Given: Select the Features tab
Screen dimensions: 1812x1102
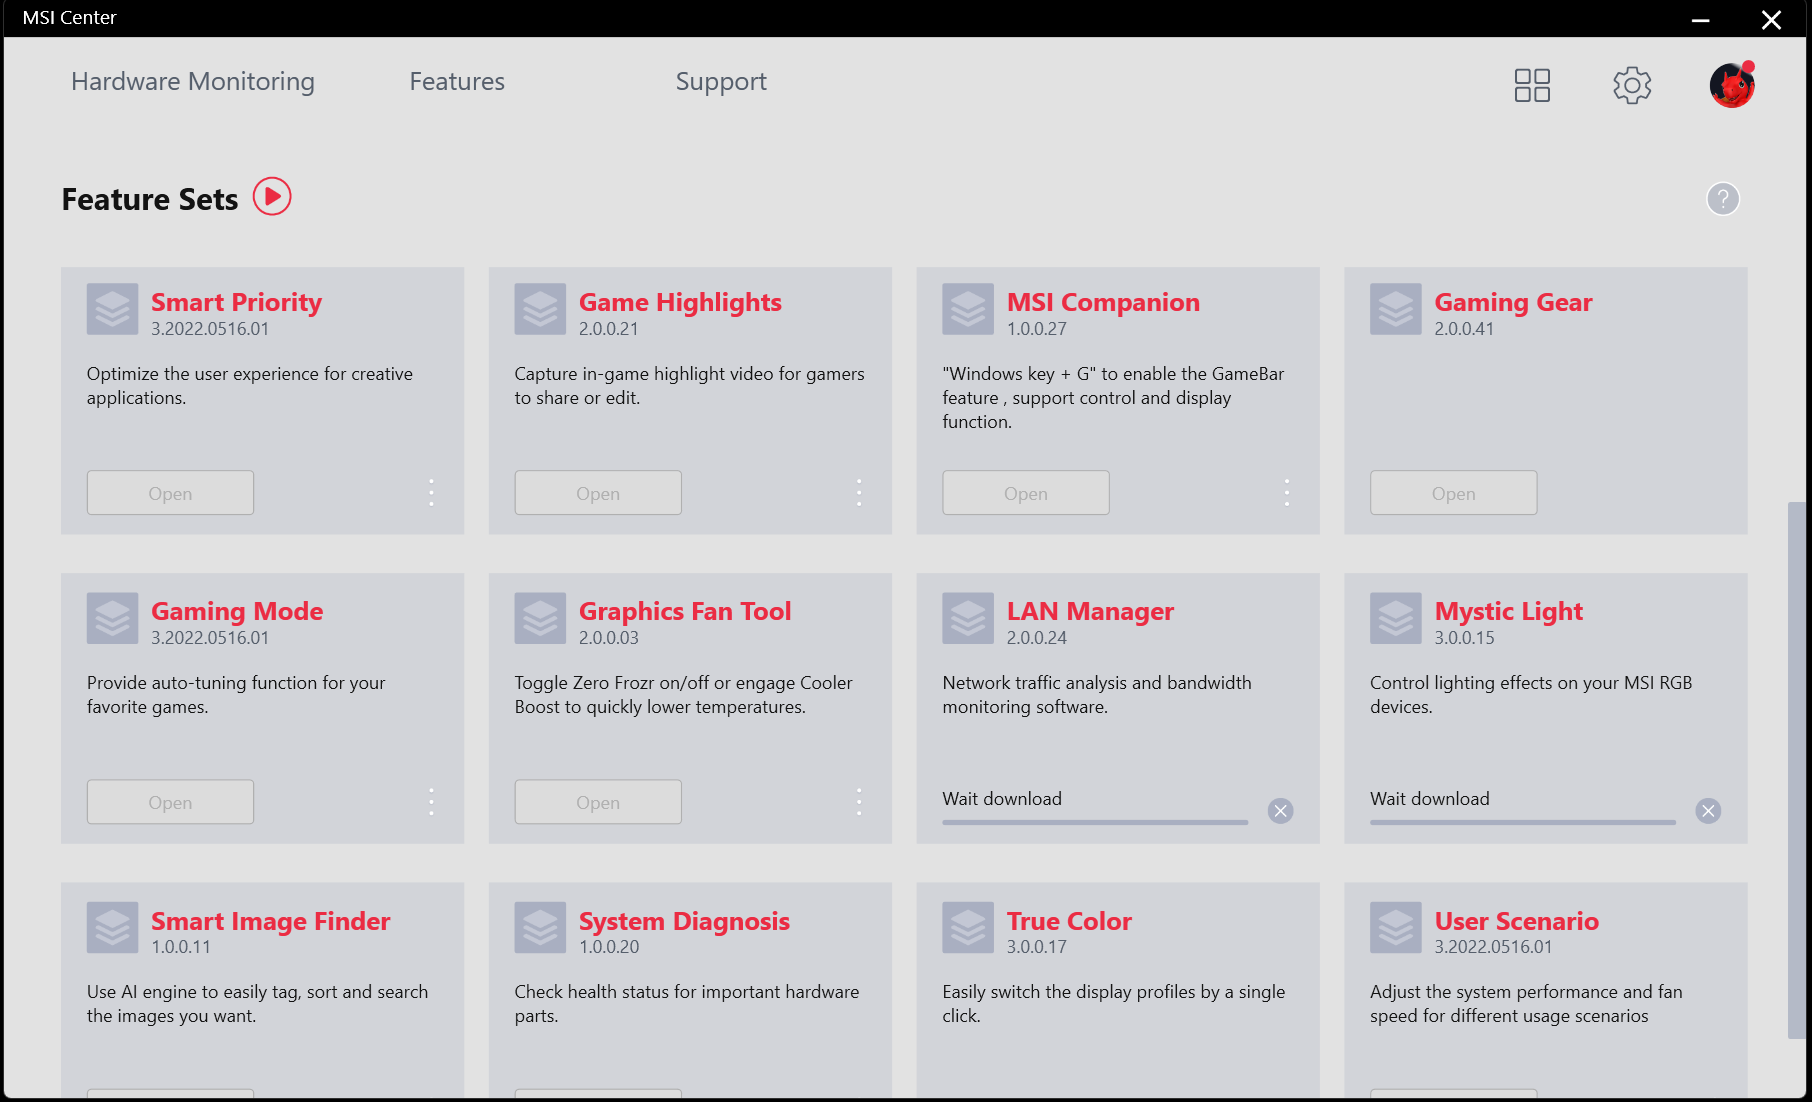Looking at the screenshot, I should coord(457,82).
